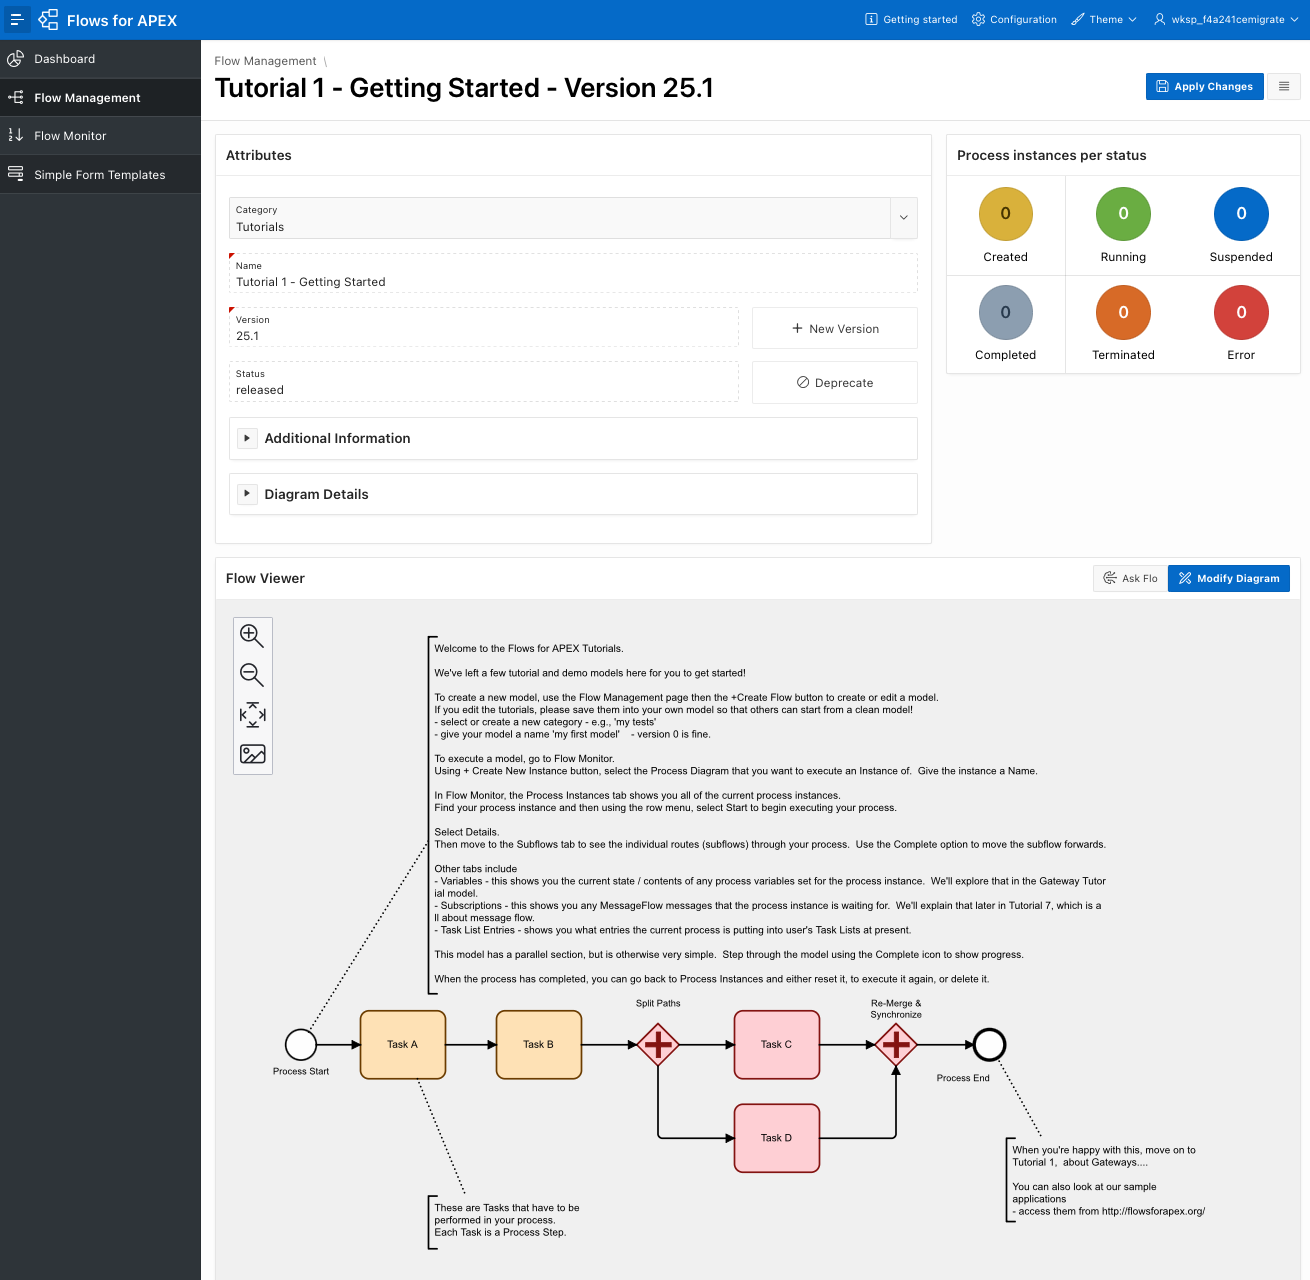Image resolution: width=1310 pixels, height=1280 pixels.
Task: Expand the Diagram Details section
Action: [x=247, y=494]
